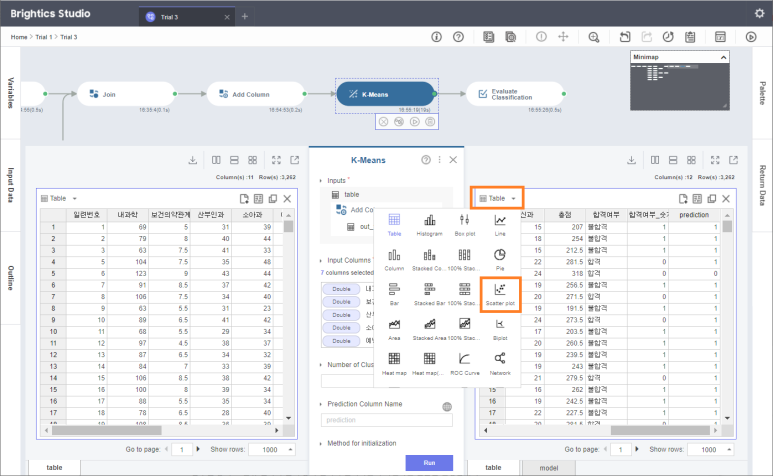Select the Add Column workflow node
This screenshot has width=773, height=476.
coord(256,94)
